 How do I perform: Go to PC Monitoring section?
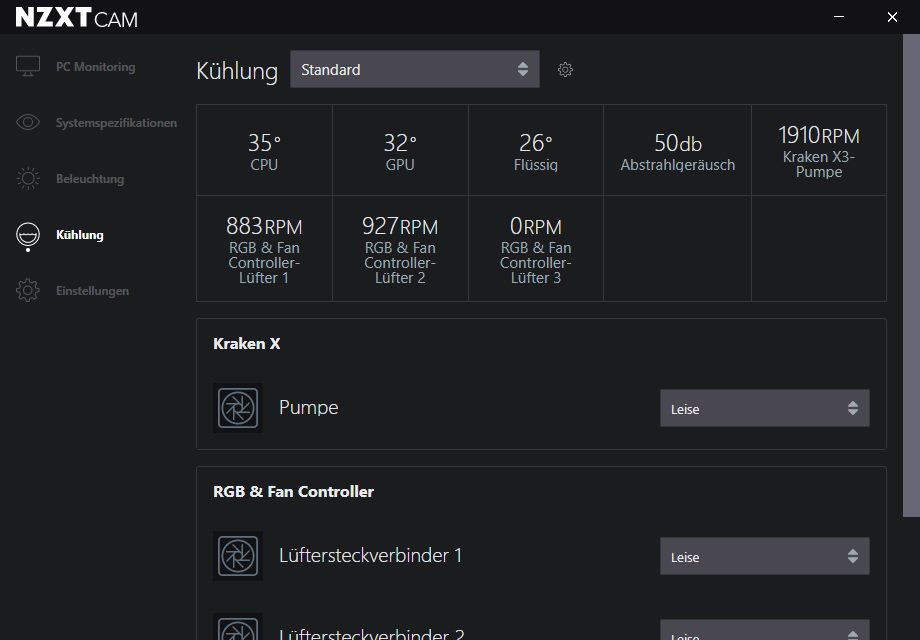[95, 67]
